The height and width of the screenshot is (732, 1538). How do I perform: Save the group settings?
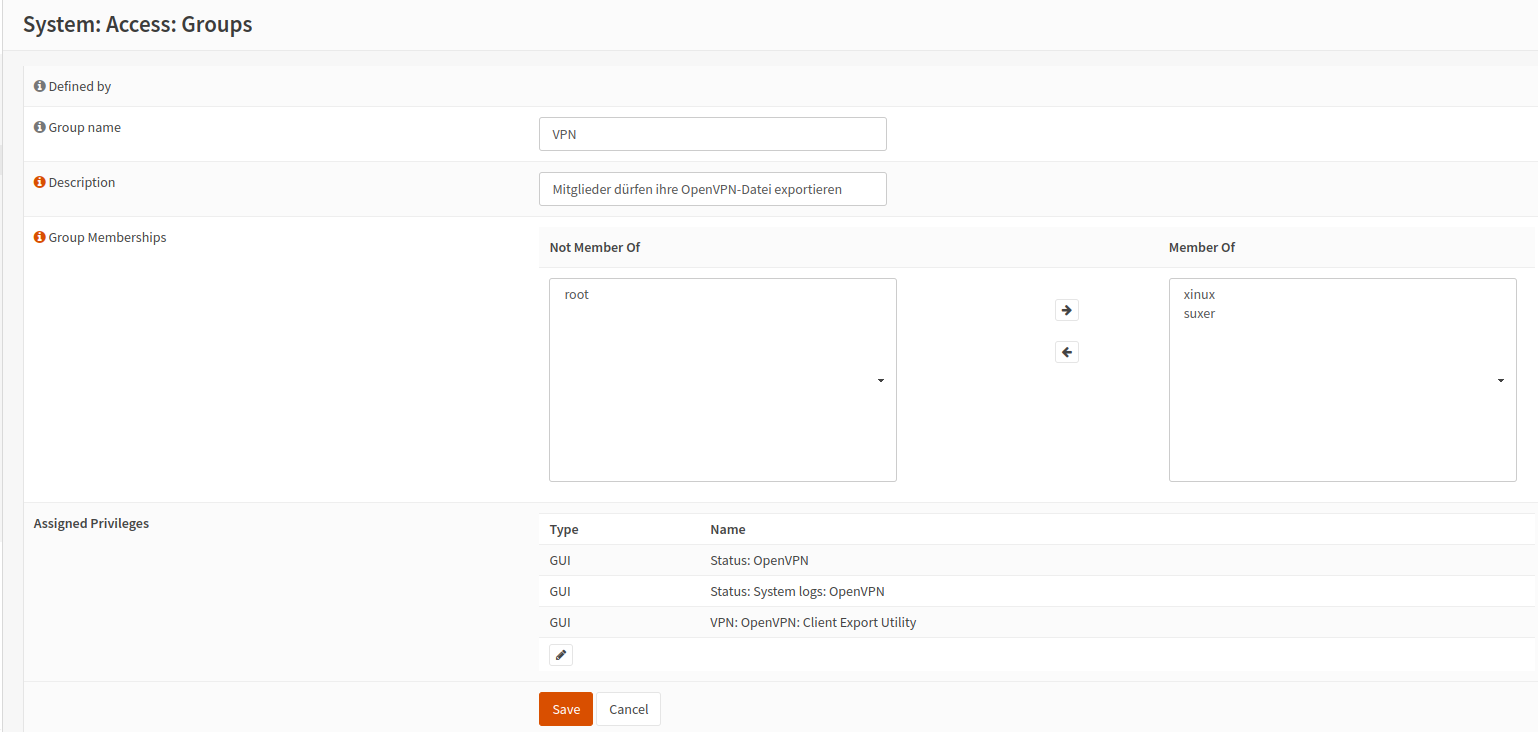tap(565, 709)
